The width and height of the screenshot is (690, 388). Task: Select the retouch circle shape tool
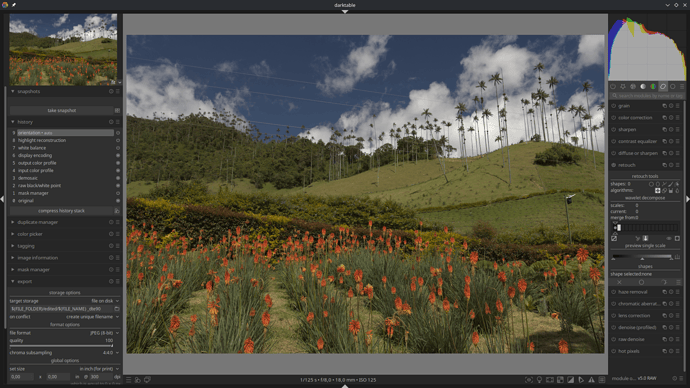(x=651, y=184)
